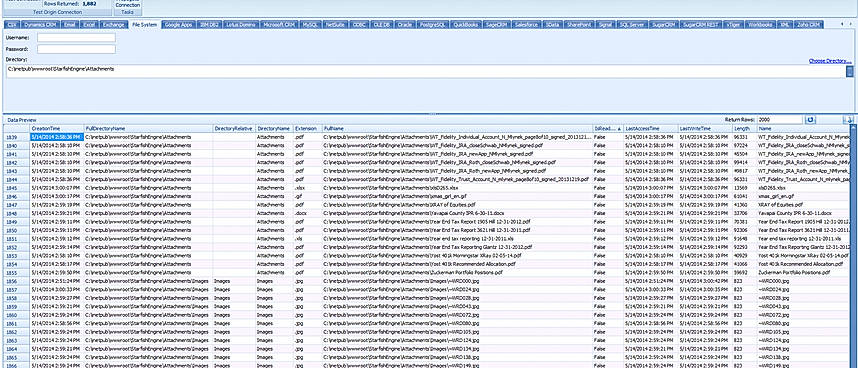Switch to the MySQL tab
The image size is (858, 368).
(311, 25)
